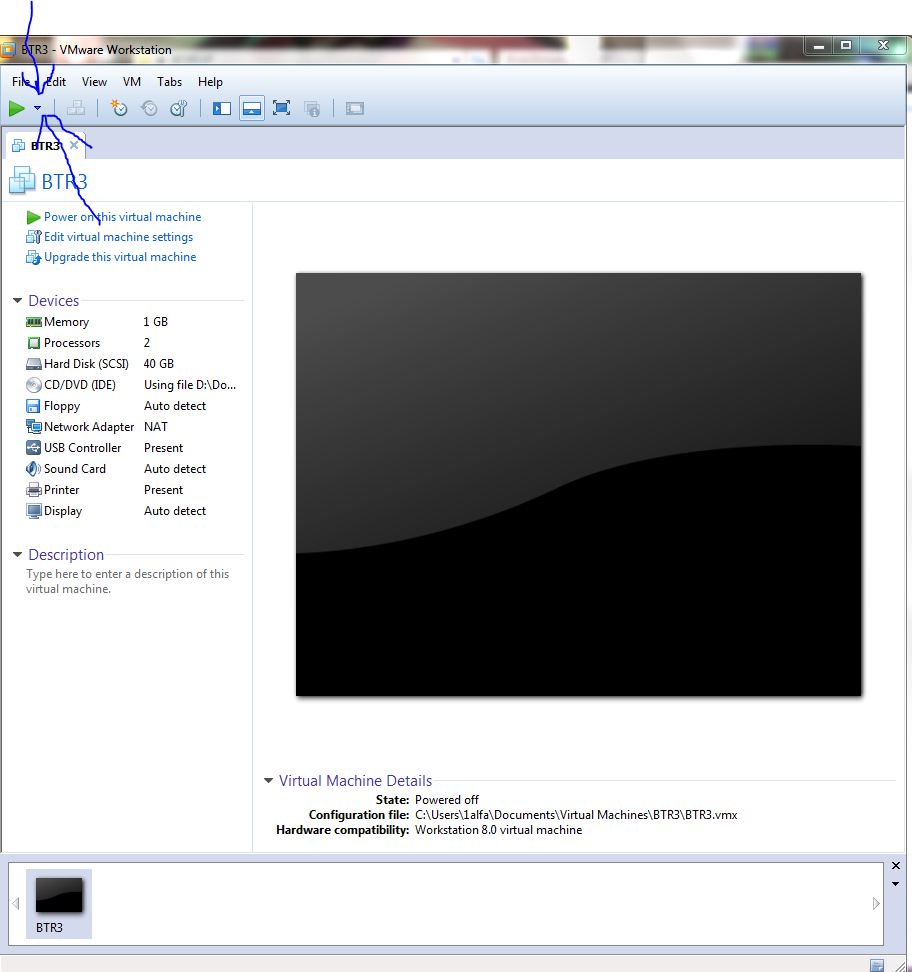Open the Tabs menu
Image resolution: width=912 pixels, height=972 pixels.
[169, 82]
